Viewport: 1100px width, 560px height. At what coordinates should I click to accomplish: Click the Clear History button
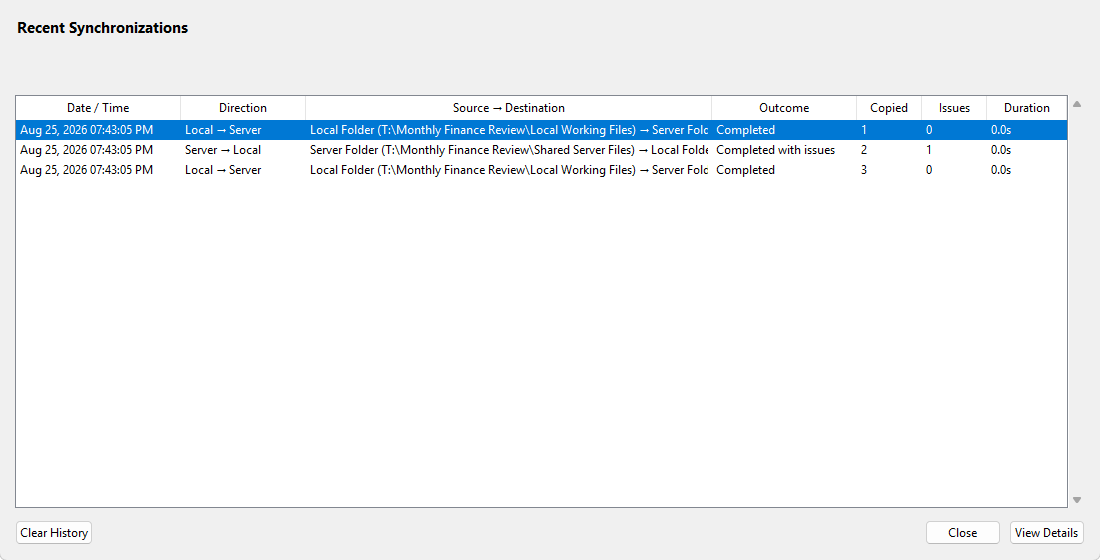pos(54,533)
